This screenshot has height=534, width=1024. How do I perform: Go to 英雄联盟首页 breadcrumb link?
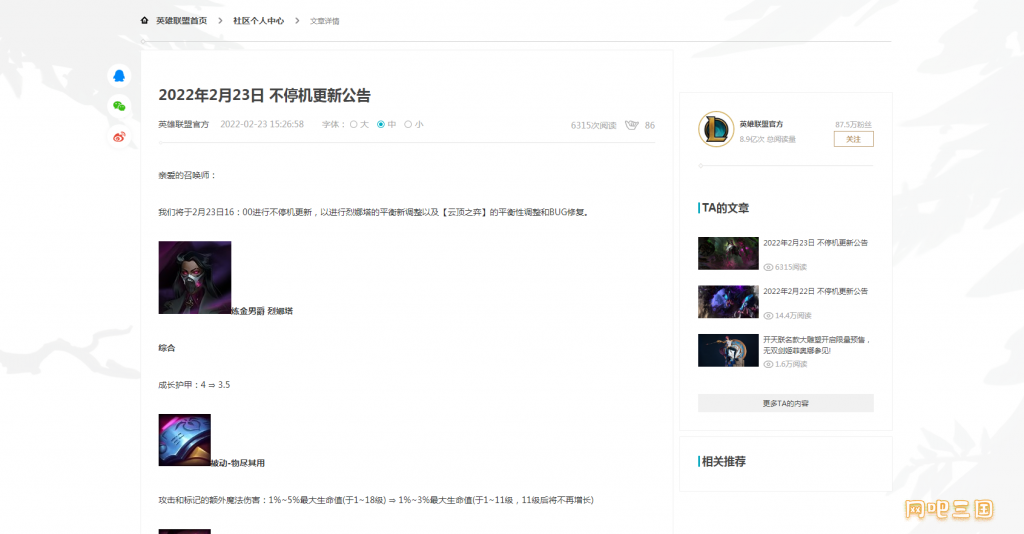point(182,21)
